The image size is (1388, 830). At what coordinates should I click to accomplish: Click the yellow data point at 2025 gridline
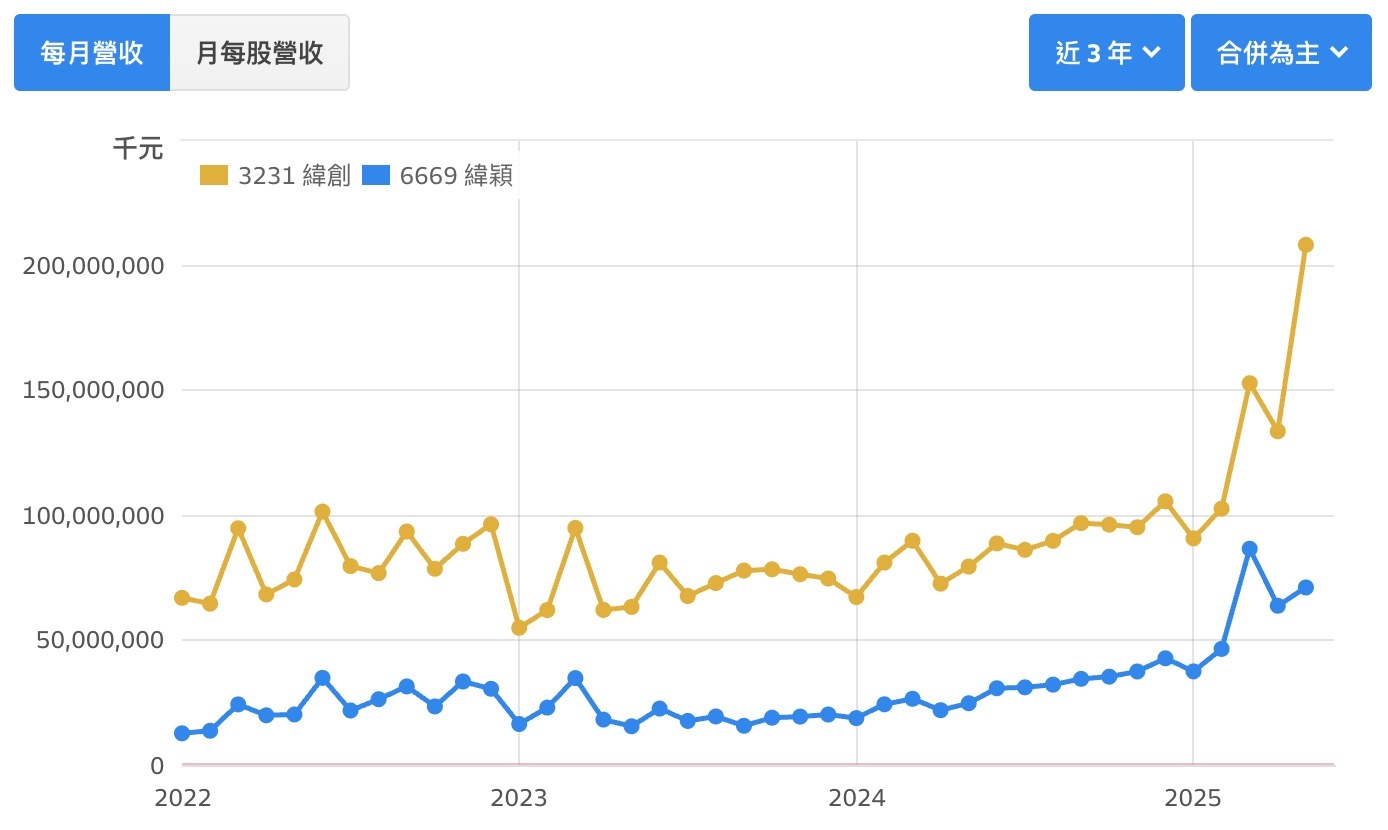1193,538
